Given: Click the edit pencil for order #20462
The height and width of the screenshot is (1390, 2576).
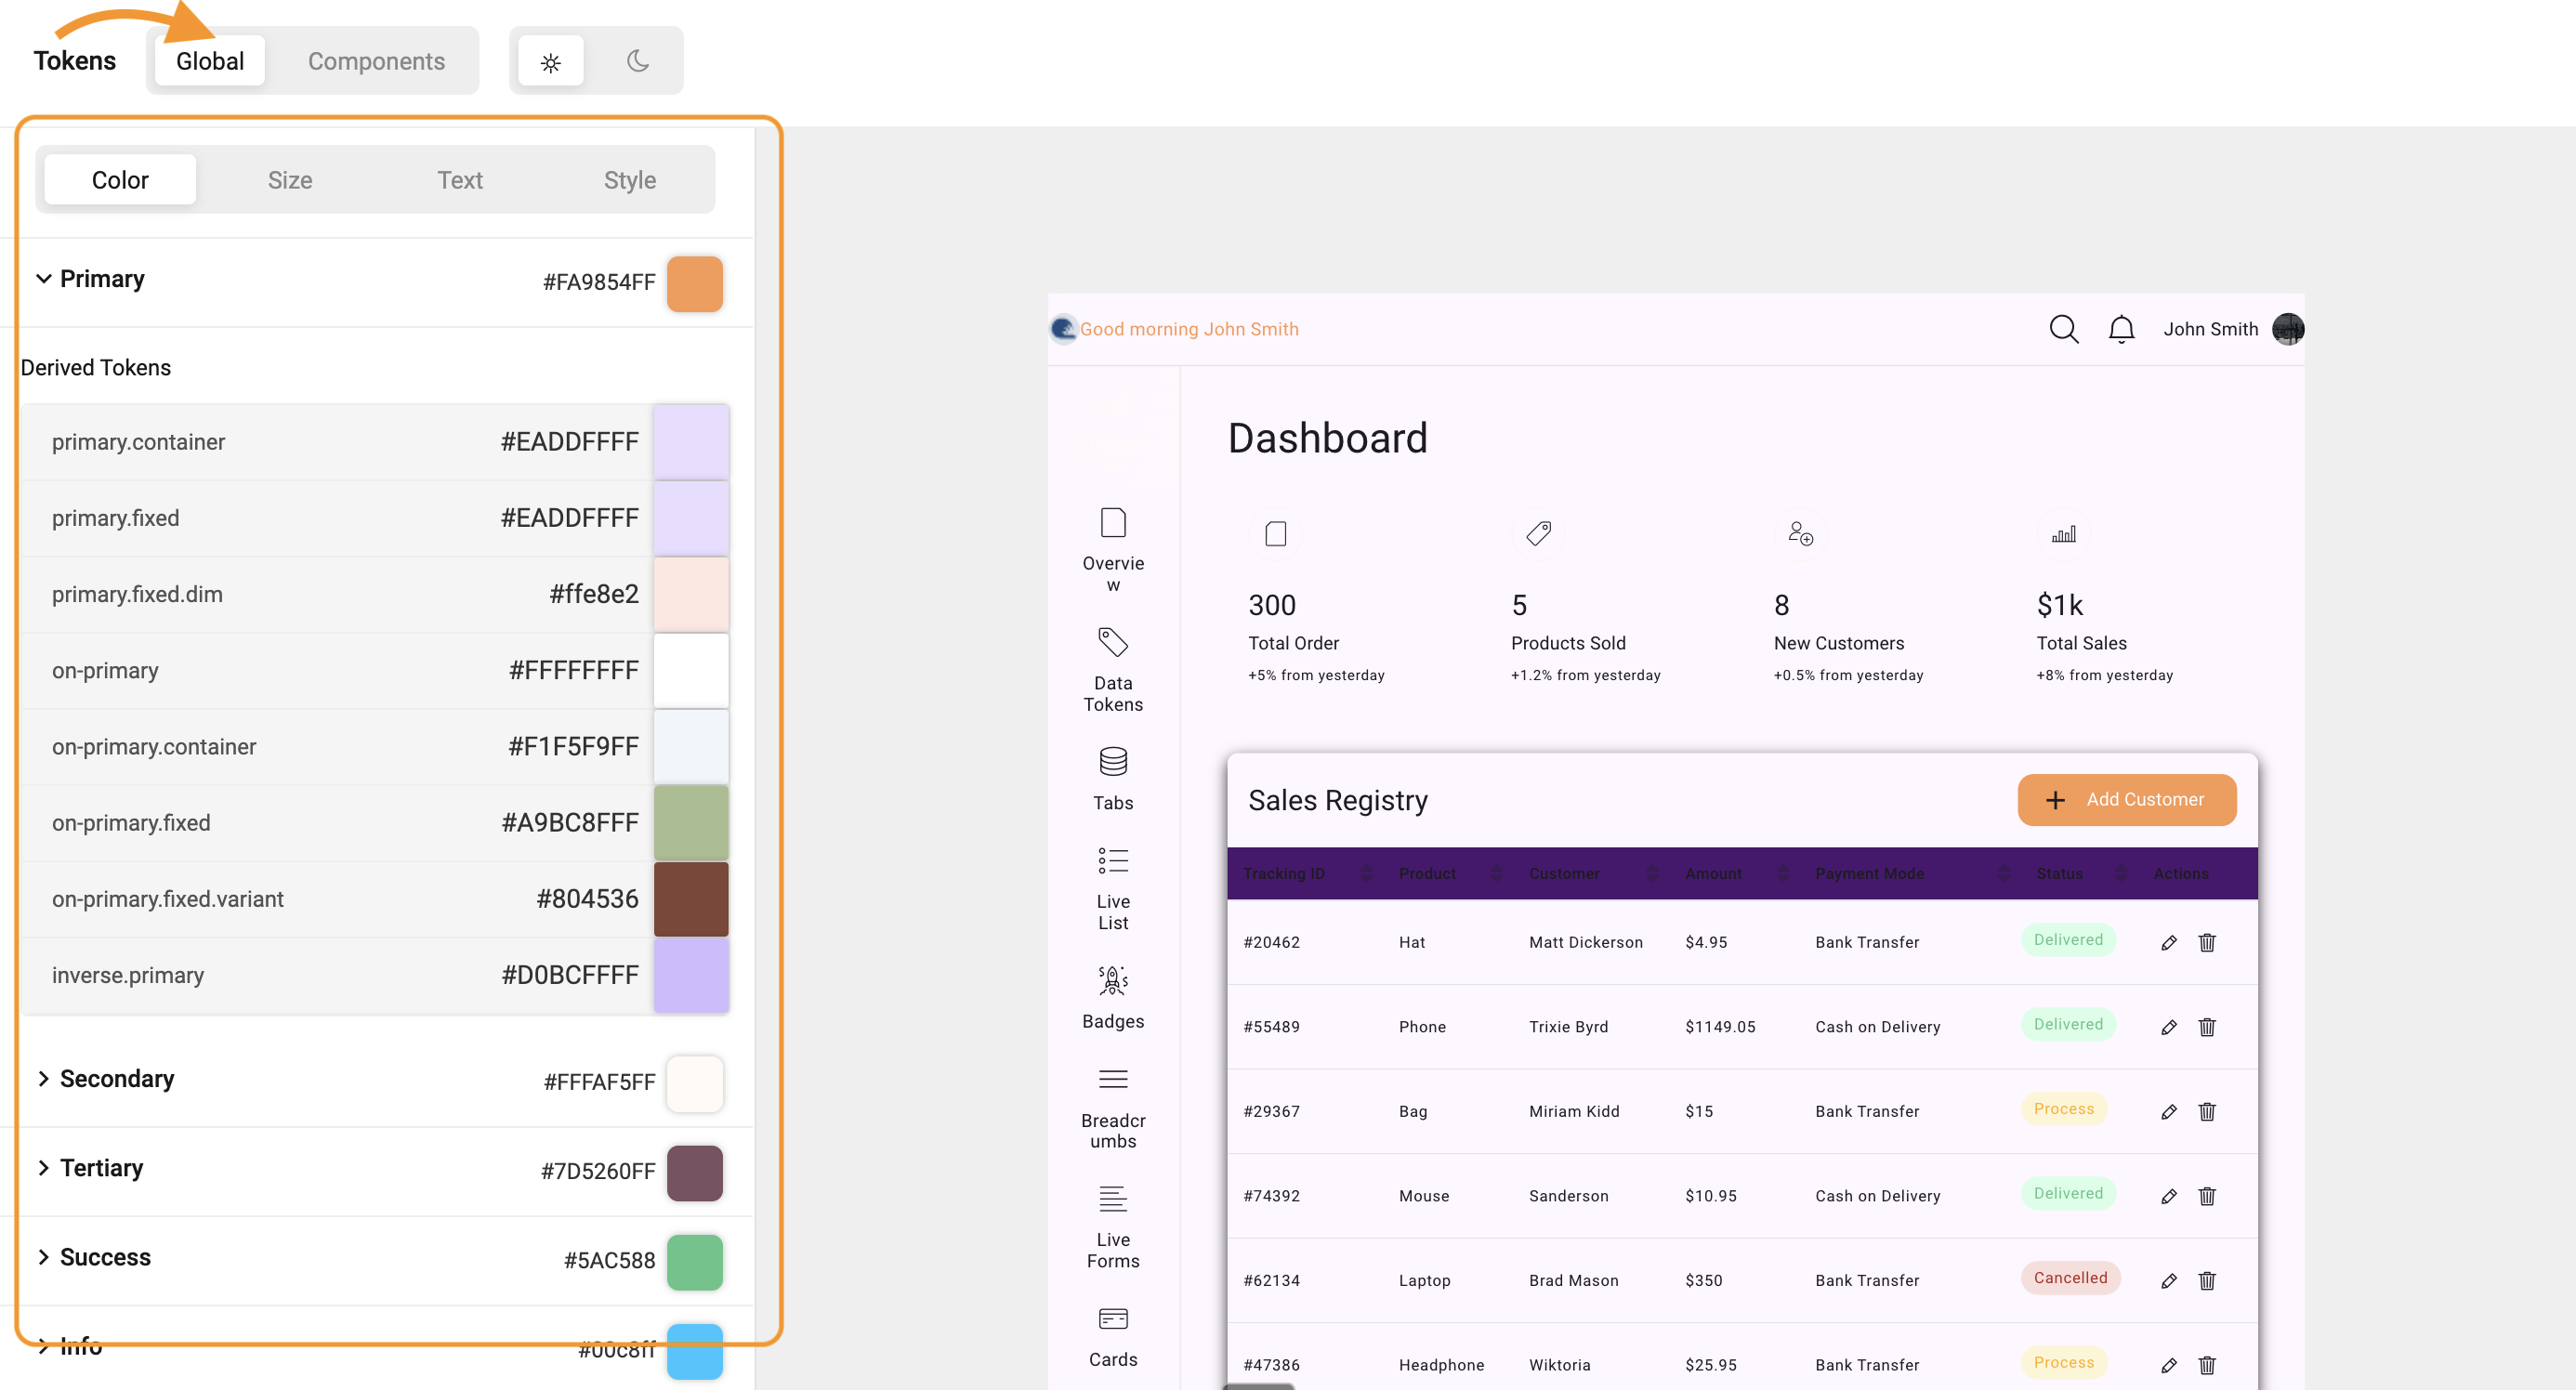Looking at the screenshot, I should (2168, 943).
